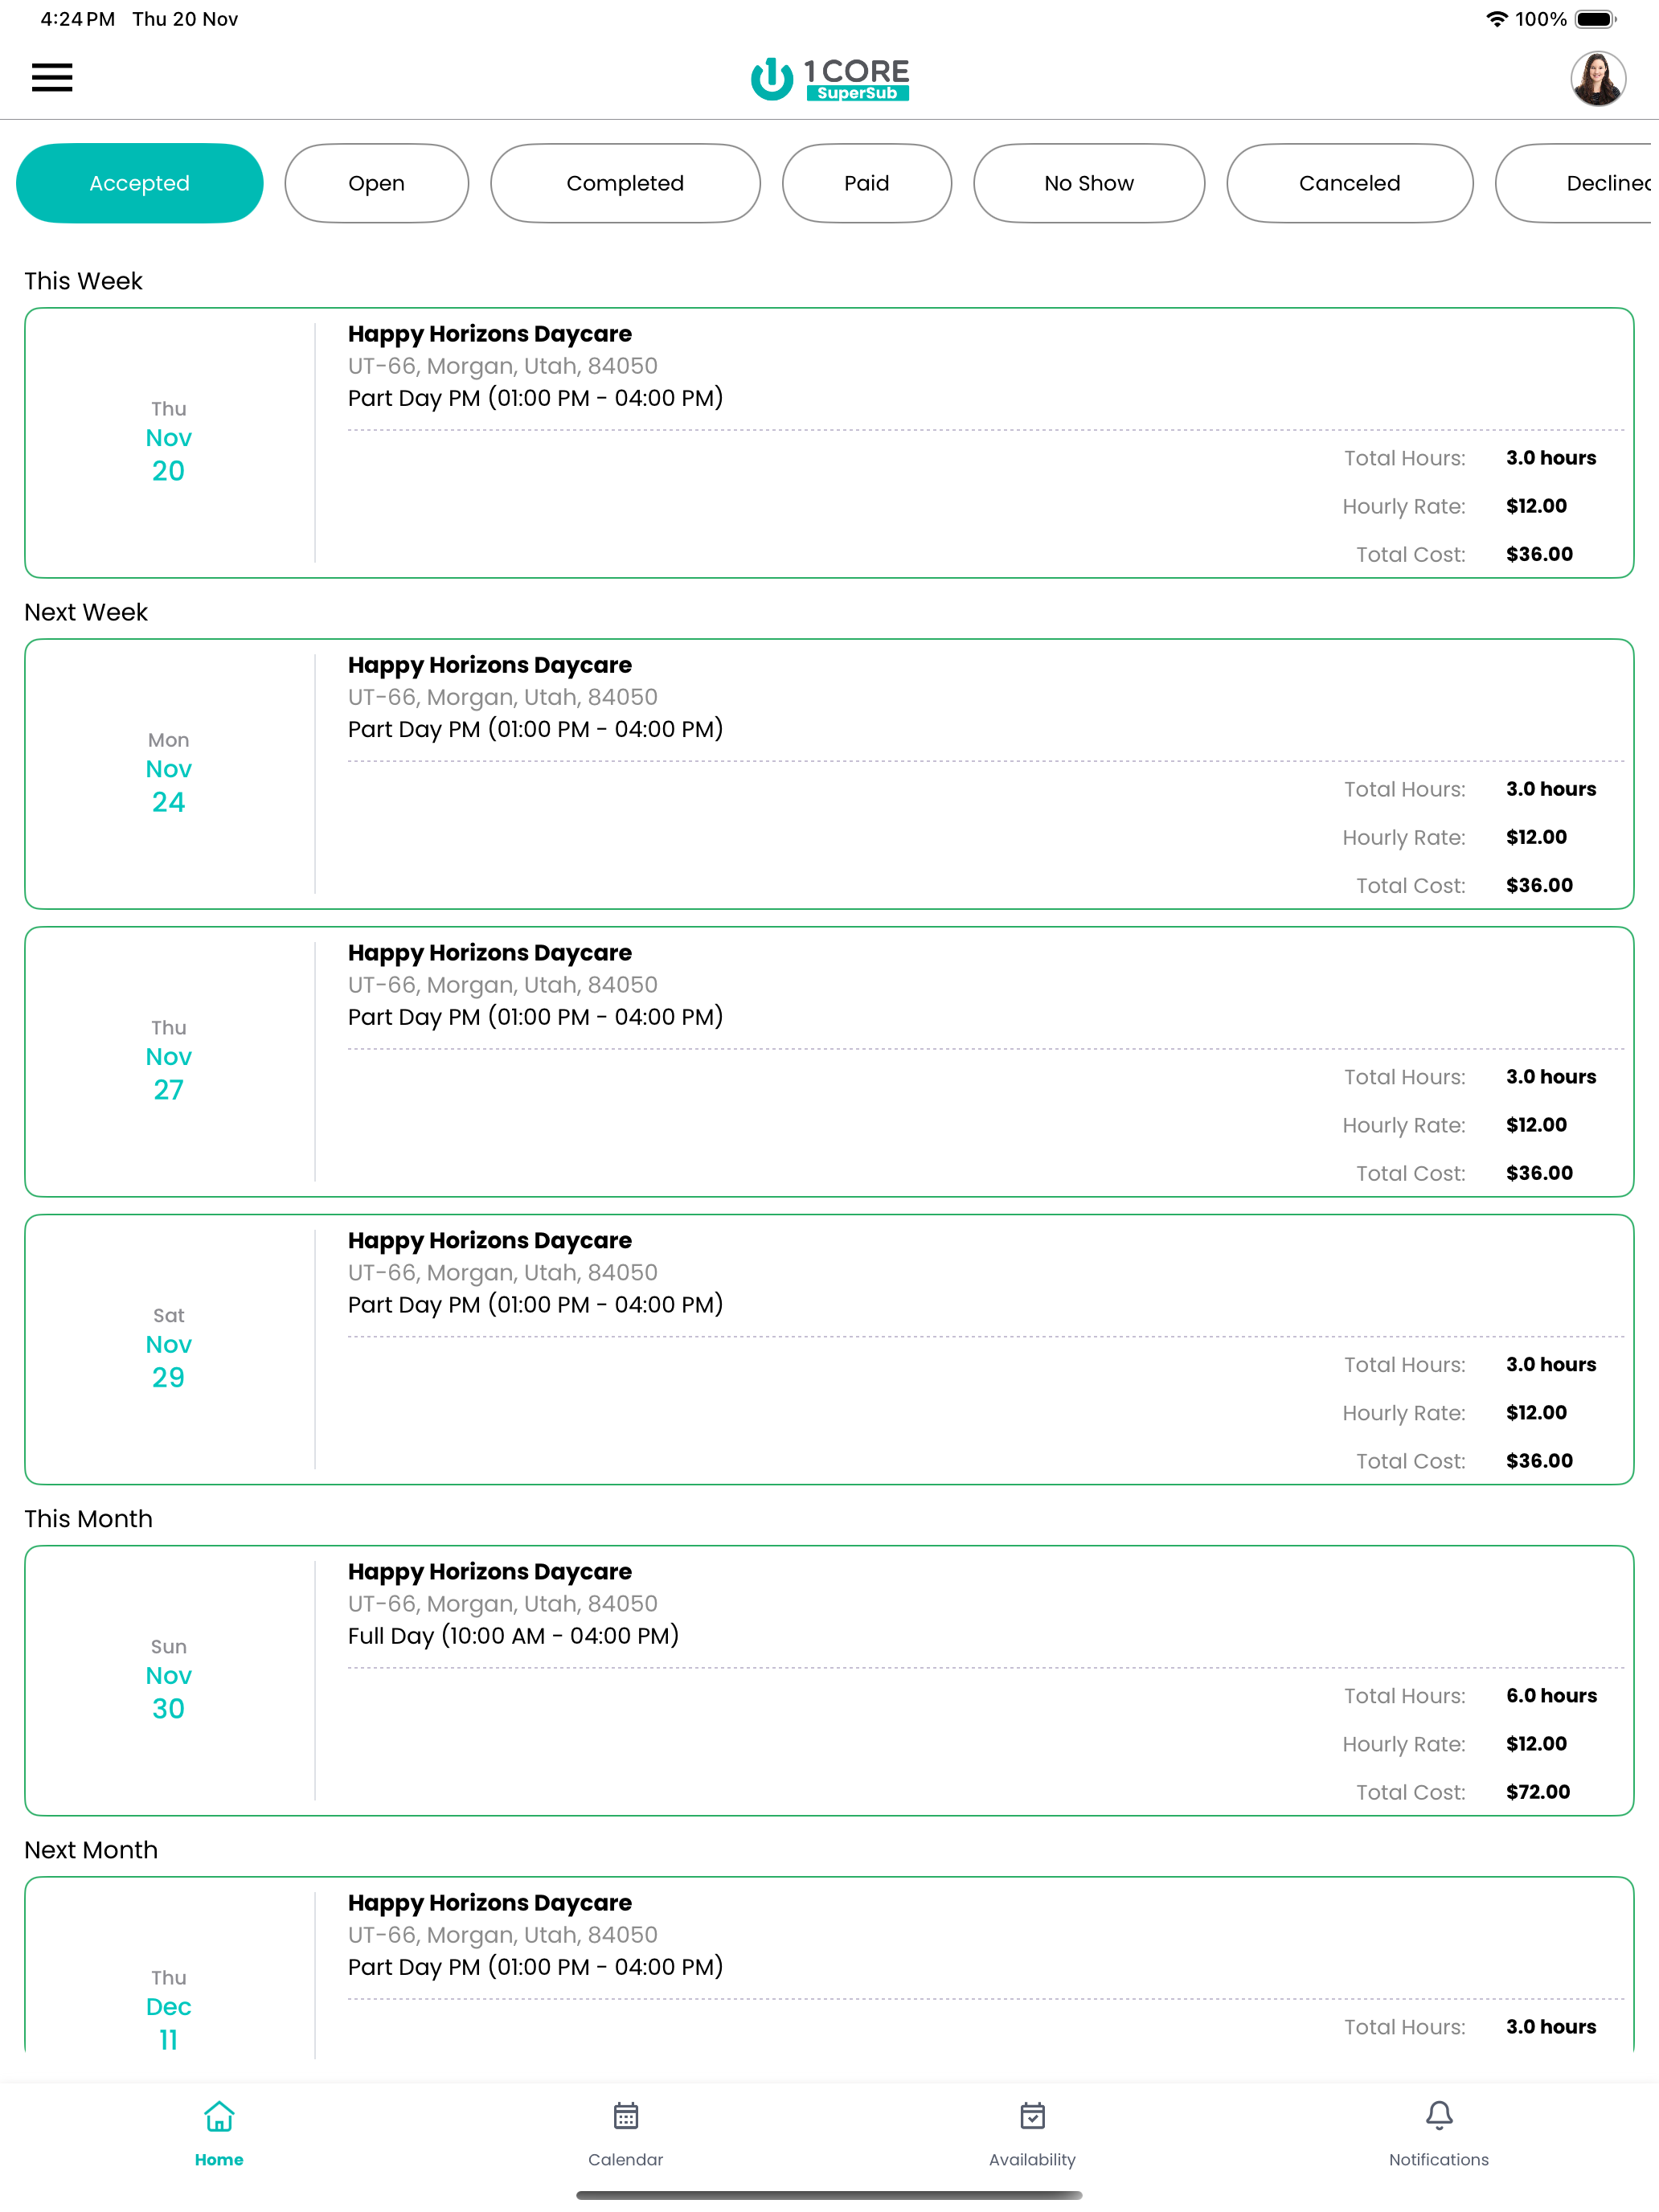The width and height of the screenshot is (1659, 2212).
Task: Switch to the Open filter tab
Action: point(377,183)
